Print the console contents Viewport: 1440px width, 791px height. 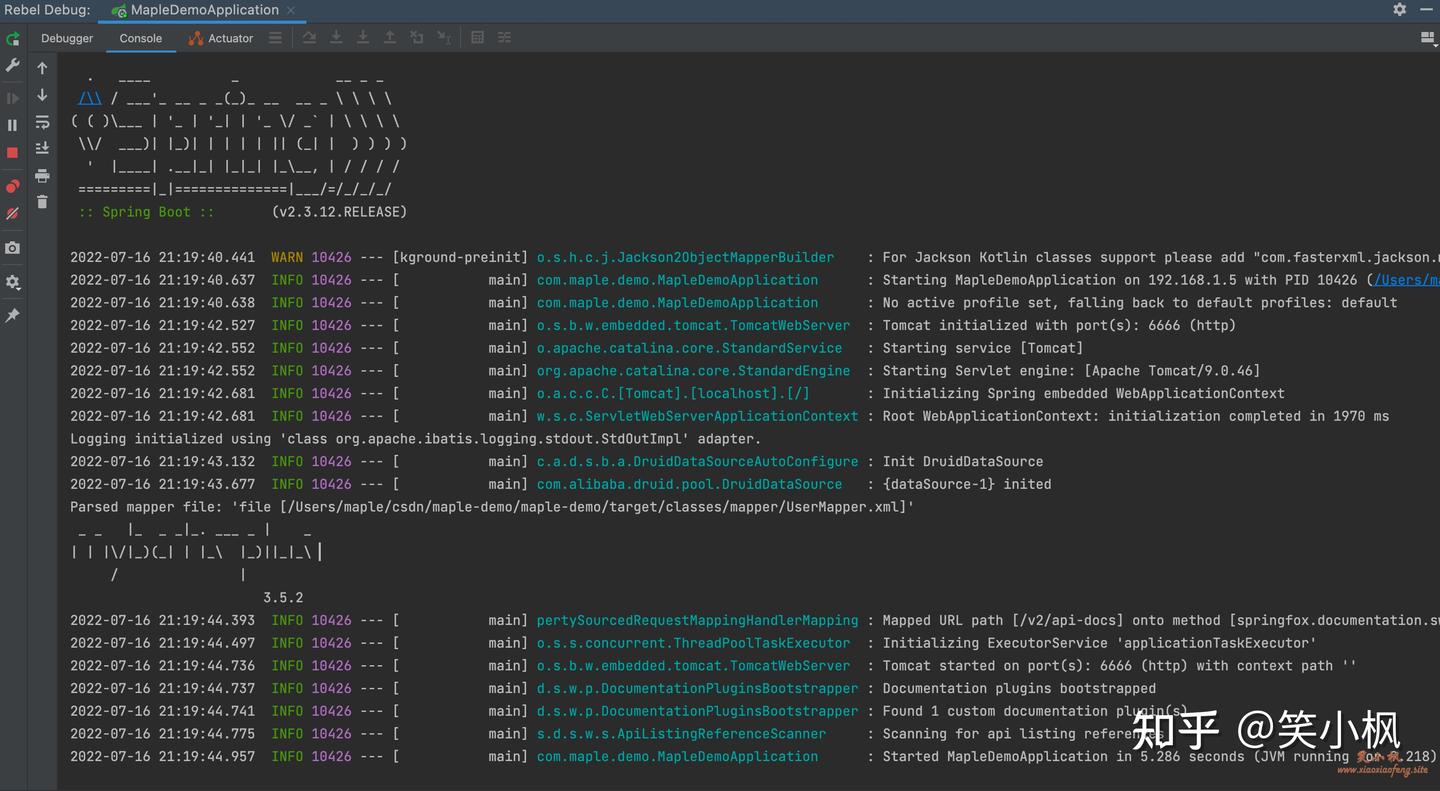42,175
